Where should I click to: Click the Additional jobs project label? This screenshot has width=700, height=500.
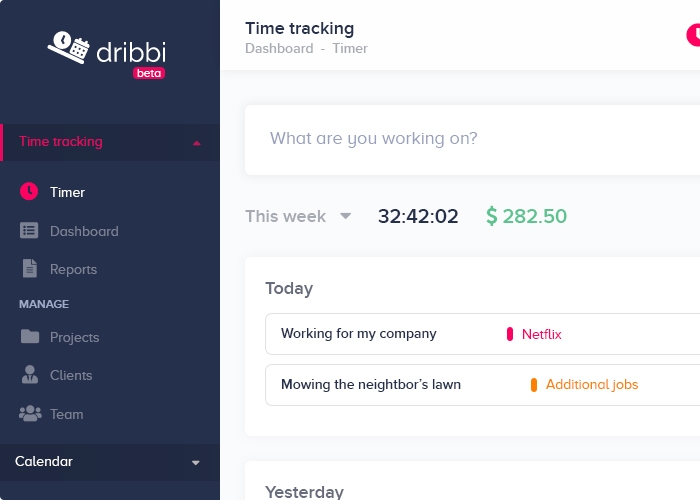(x=592, y=384)
